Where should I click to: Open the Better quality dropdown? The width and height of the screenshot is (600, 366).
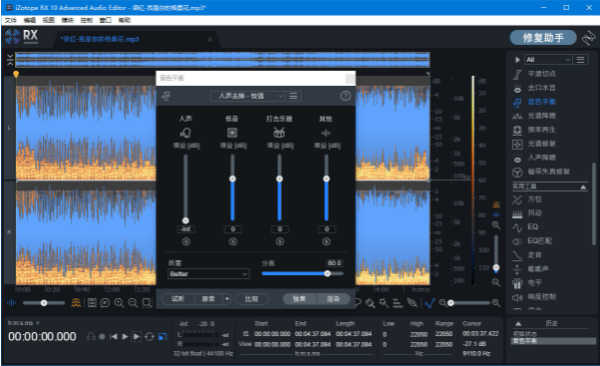click(209, 274)
